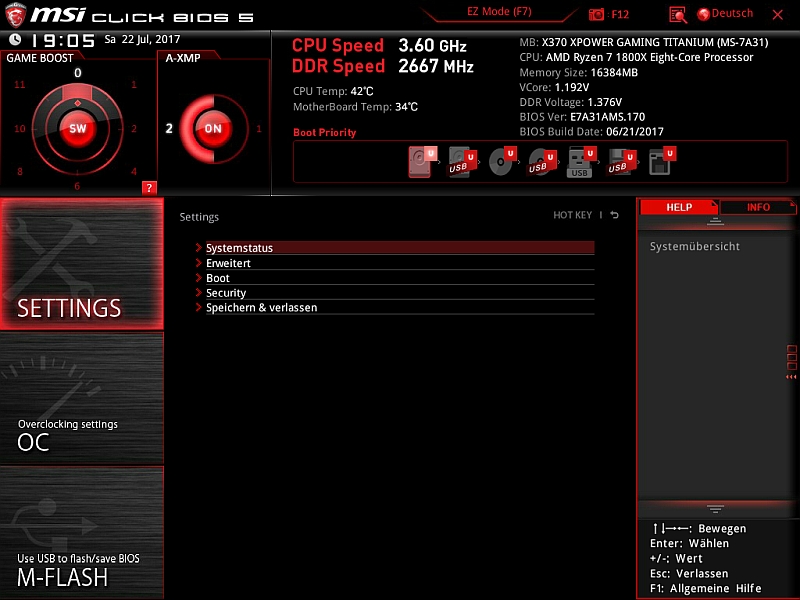Click the DDR Speed 2667 MHz value
The width and height of the screenshot is (800, 600).
click(436, 66)
